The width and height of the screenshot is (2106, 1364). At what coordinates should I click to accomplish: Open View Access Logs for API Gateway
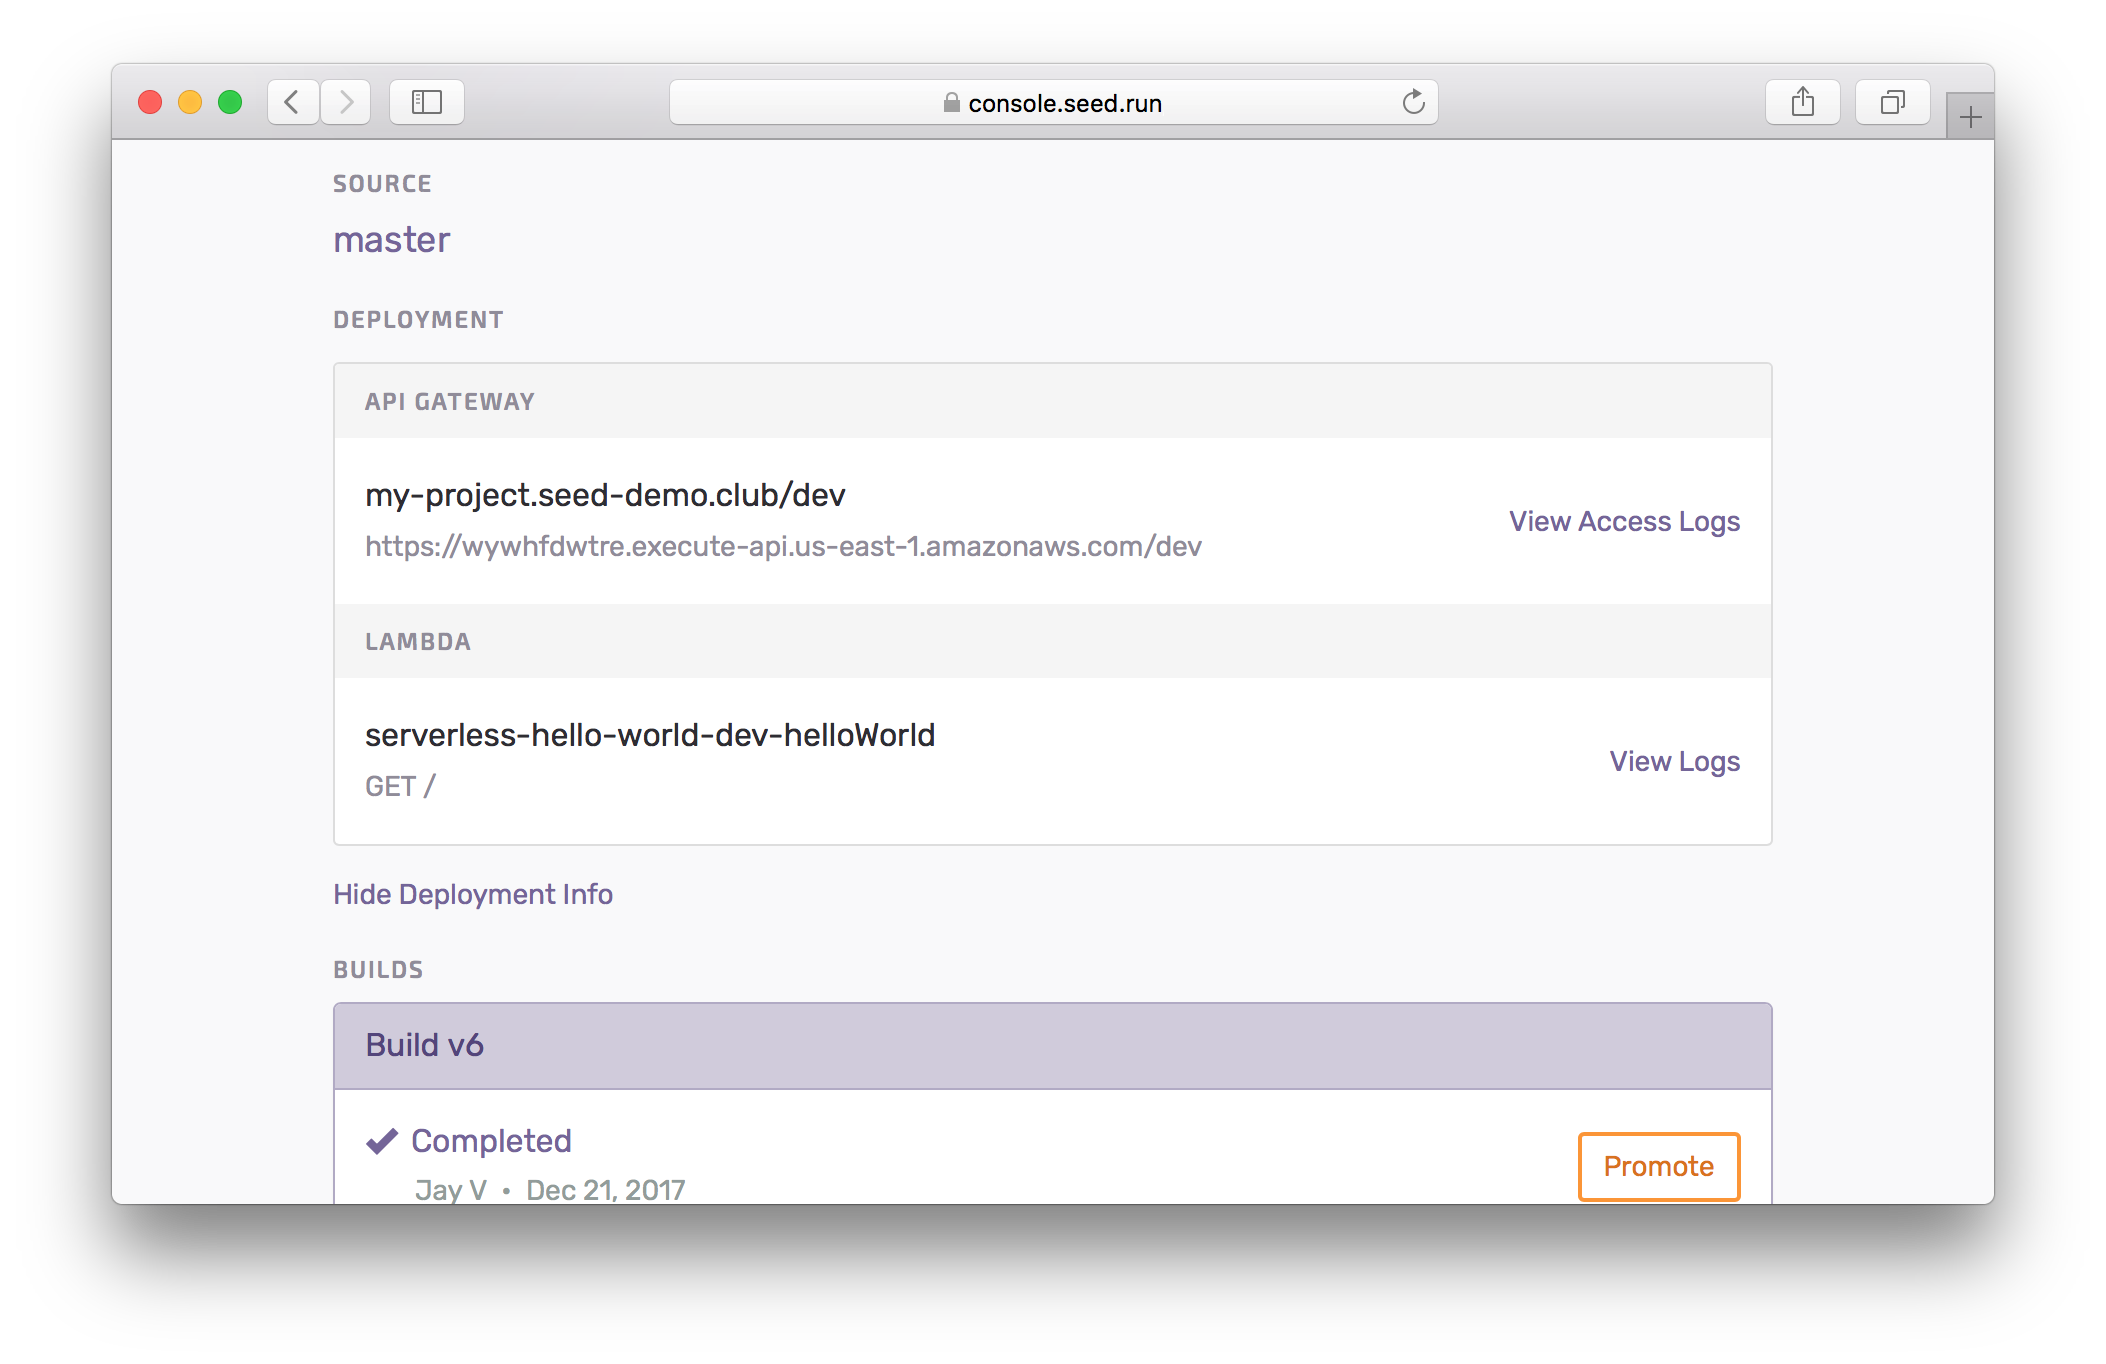(1624, 521)
